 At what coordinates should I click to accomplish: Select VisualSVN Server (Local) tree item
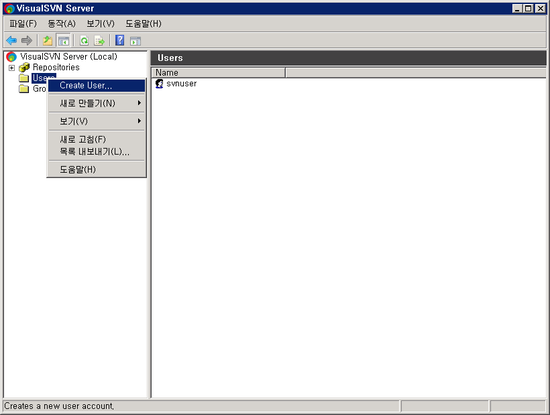(68, 56)
